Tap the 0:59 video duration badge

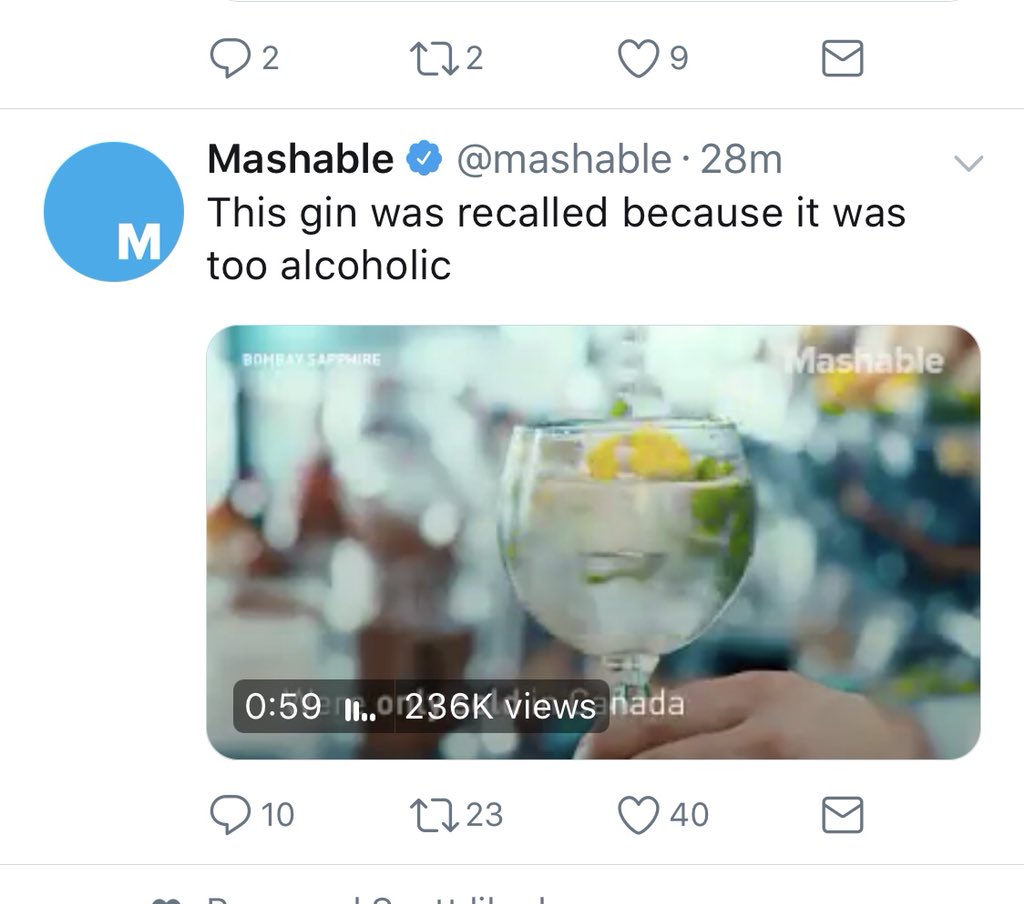coord(283,706)
